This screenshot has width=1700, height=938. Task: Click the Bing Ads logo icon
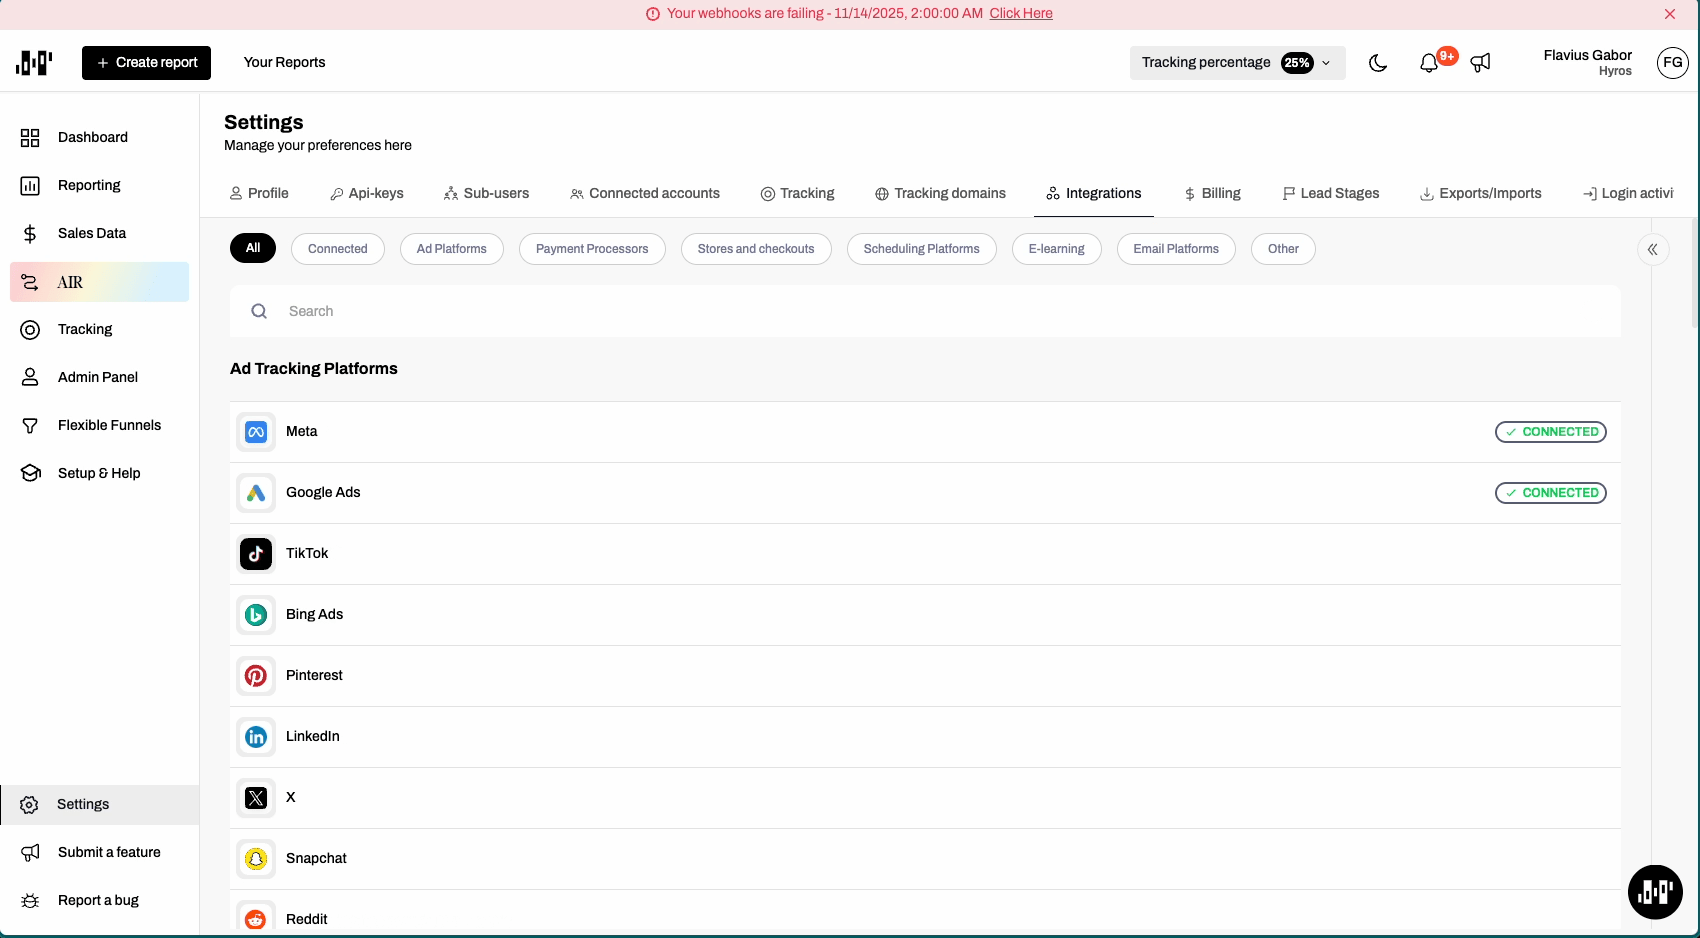click(x=256, y=615)
